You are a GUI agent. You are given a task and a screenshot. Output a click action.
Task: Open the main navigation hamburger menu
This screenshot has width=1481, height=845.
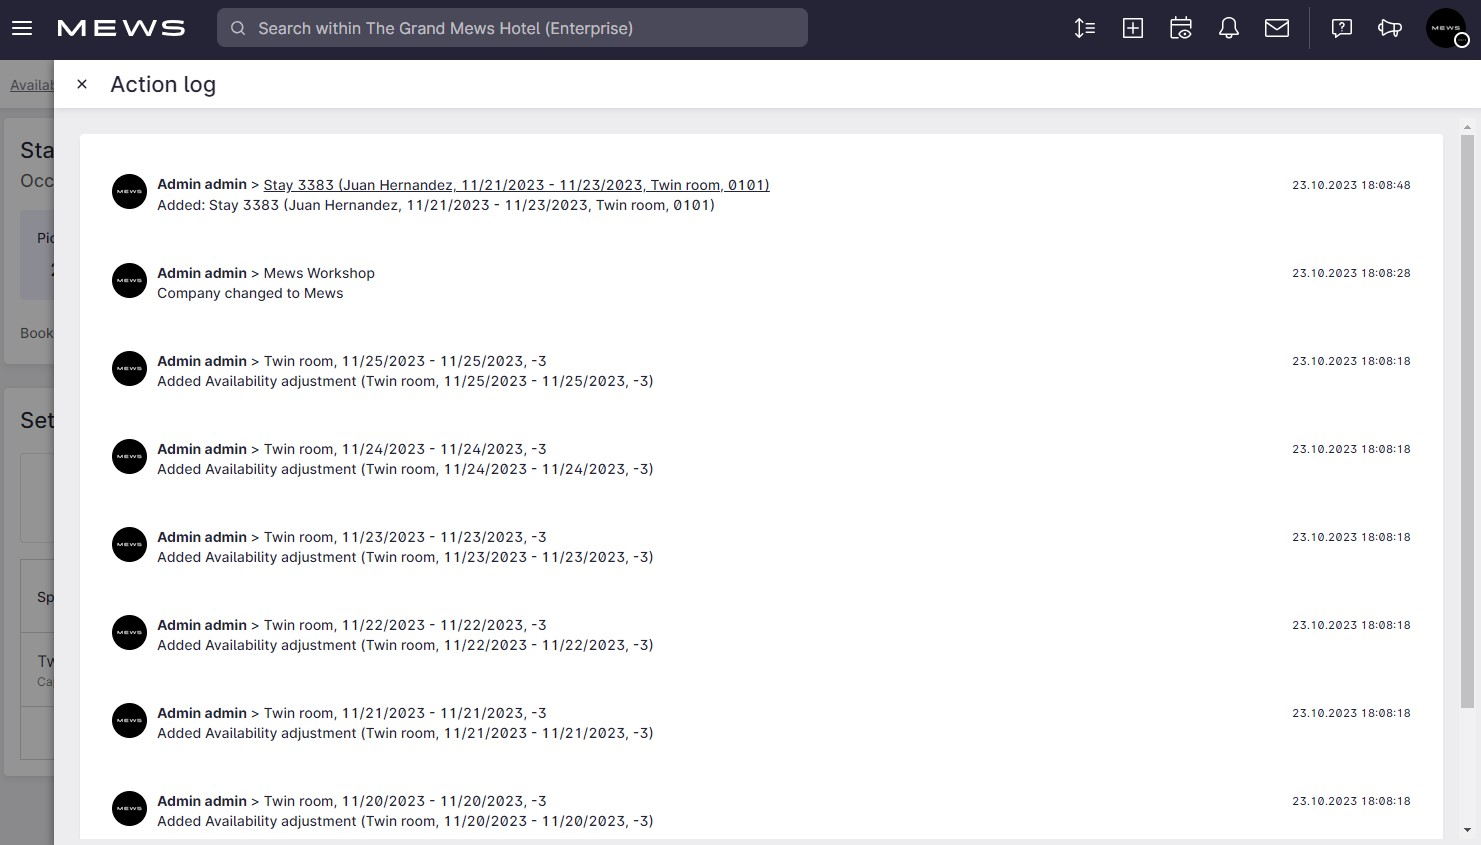pyautogui.click(x=21, y=28)
